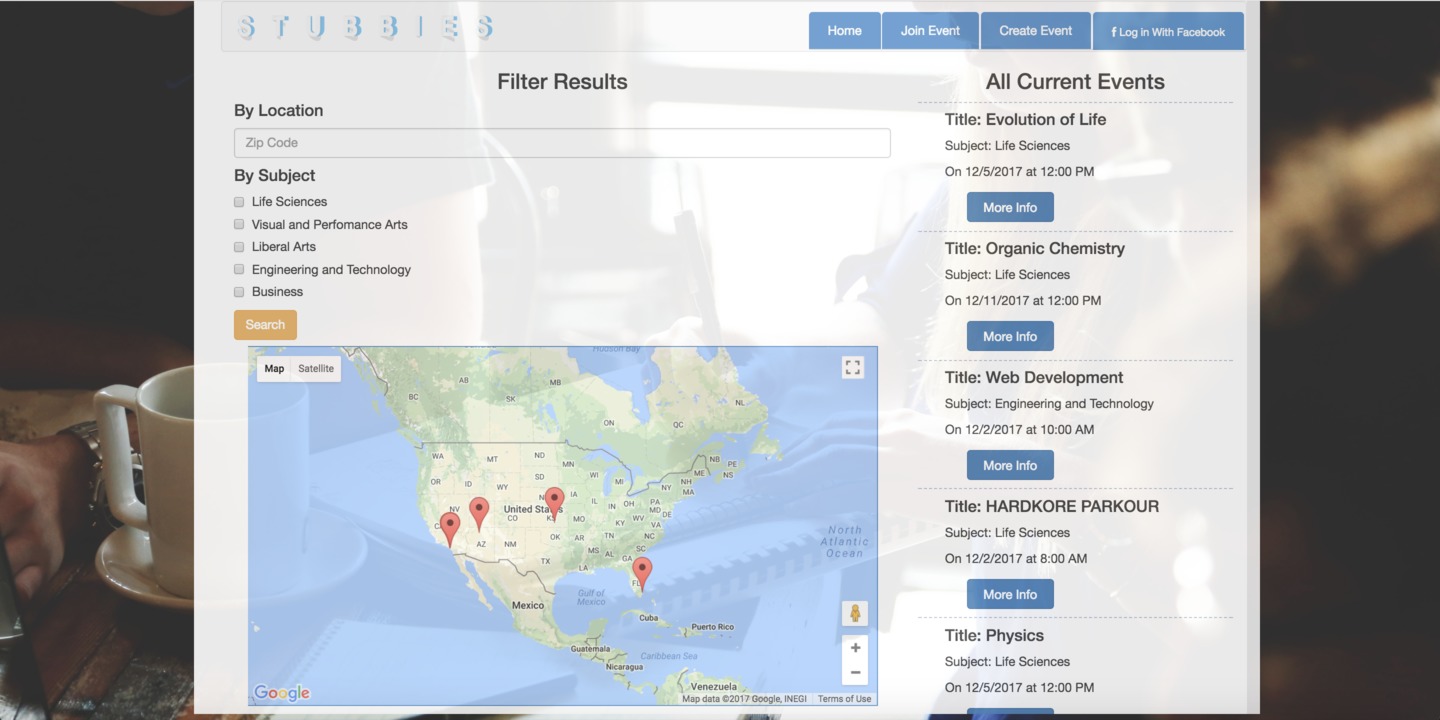Viewport: 1440px width, 720px height.
Task: Click the 'Subject: Engineering and Technology' line
Action: click(x=1049, y=404)
